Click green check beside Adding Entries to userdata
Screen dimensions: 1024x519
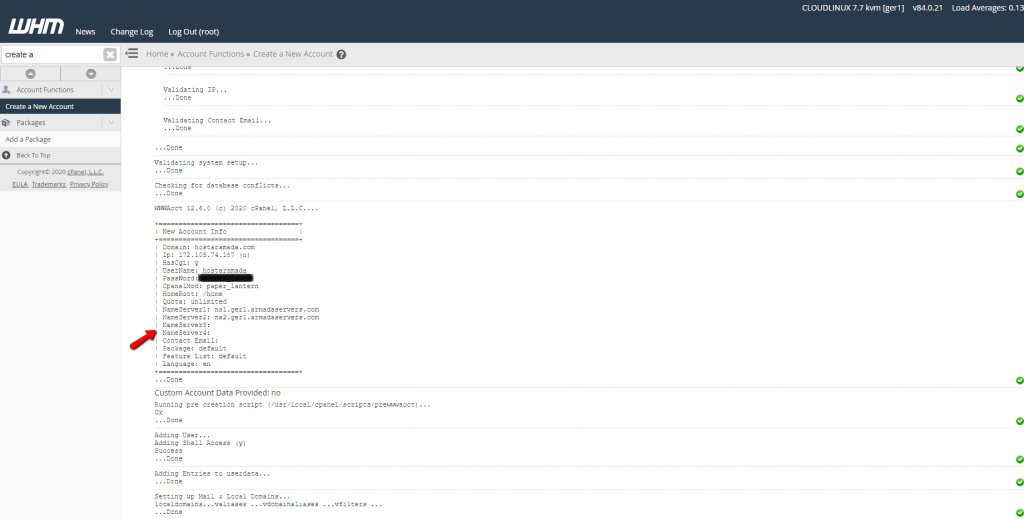(1019, 482)
